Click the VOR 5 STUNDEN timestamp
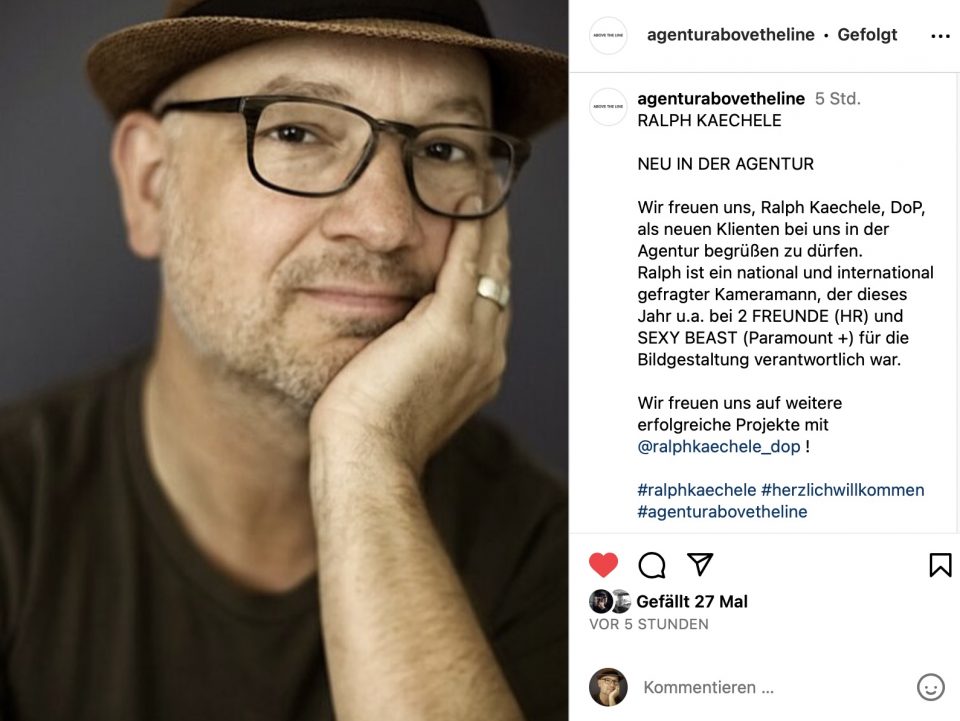This screenshot has height=721, width=960. [x=648, y=624]
